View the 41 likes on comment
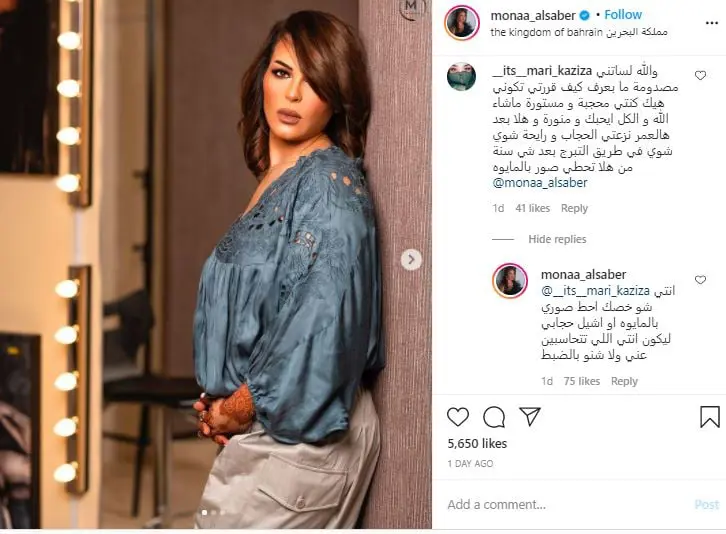Viewport: 726px width, 534px height. tap(532, 208)
